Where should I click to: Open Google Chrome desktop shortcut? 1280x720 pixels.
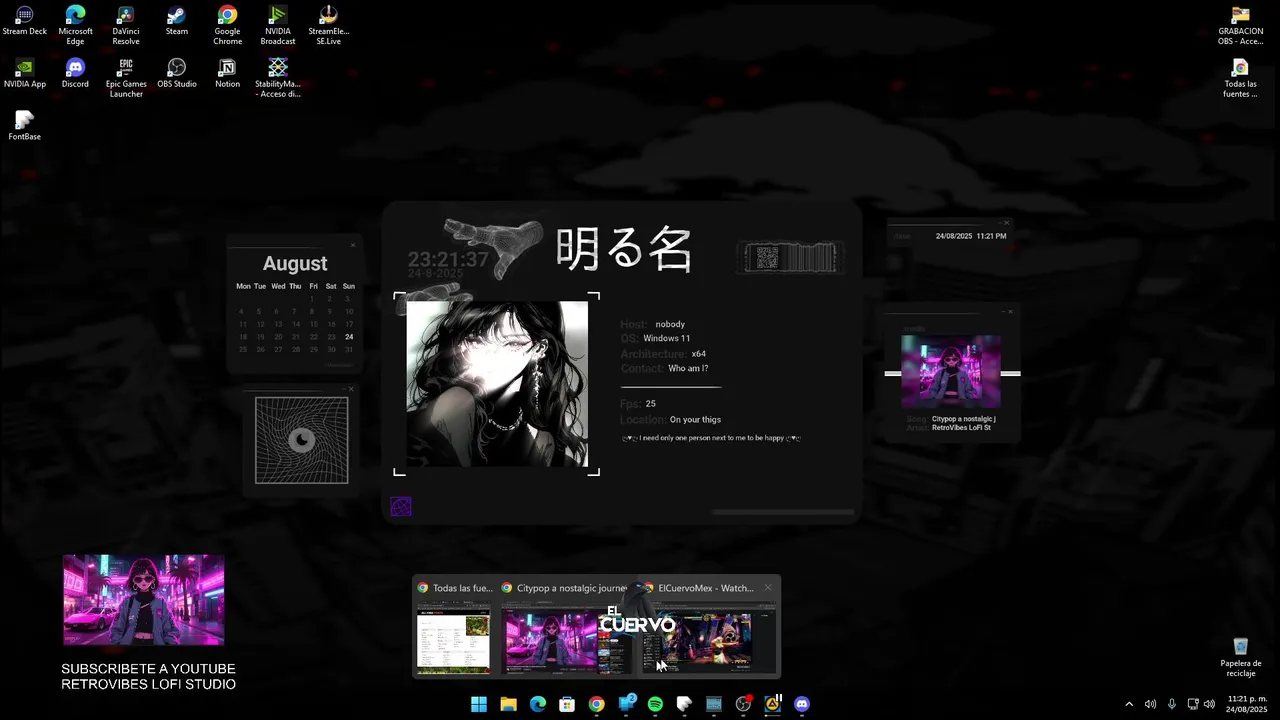coord(227,25)
